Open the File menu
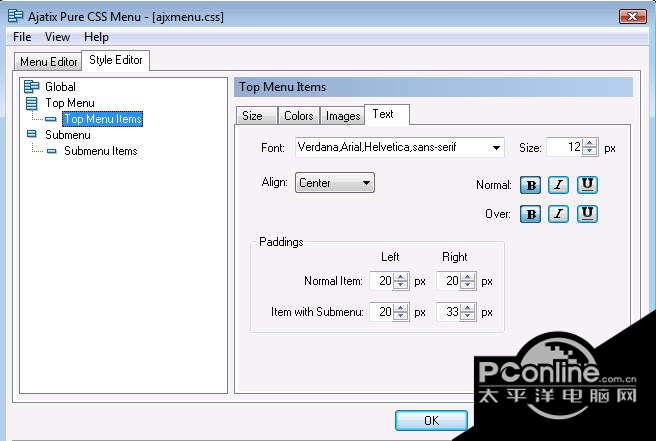 (22, 37)
